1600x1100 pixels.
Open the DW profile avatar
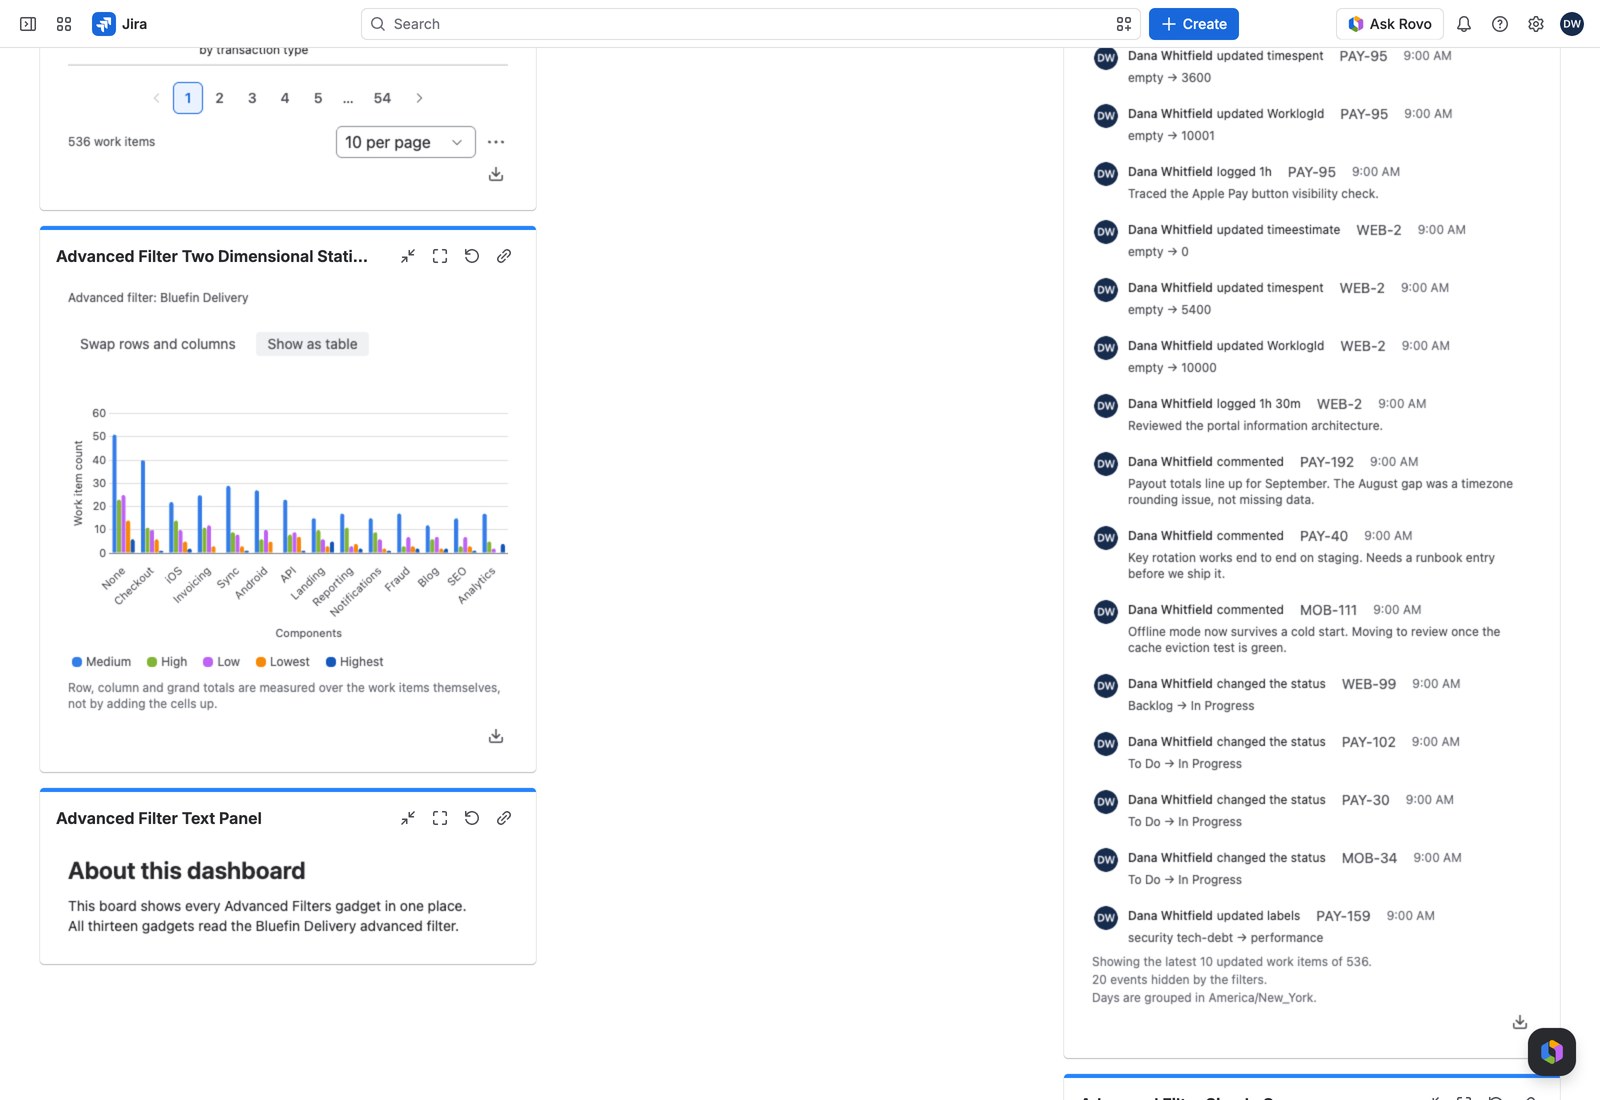(1572, 24)
